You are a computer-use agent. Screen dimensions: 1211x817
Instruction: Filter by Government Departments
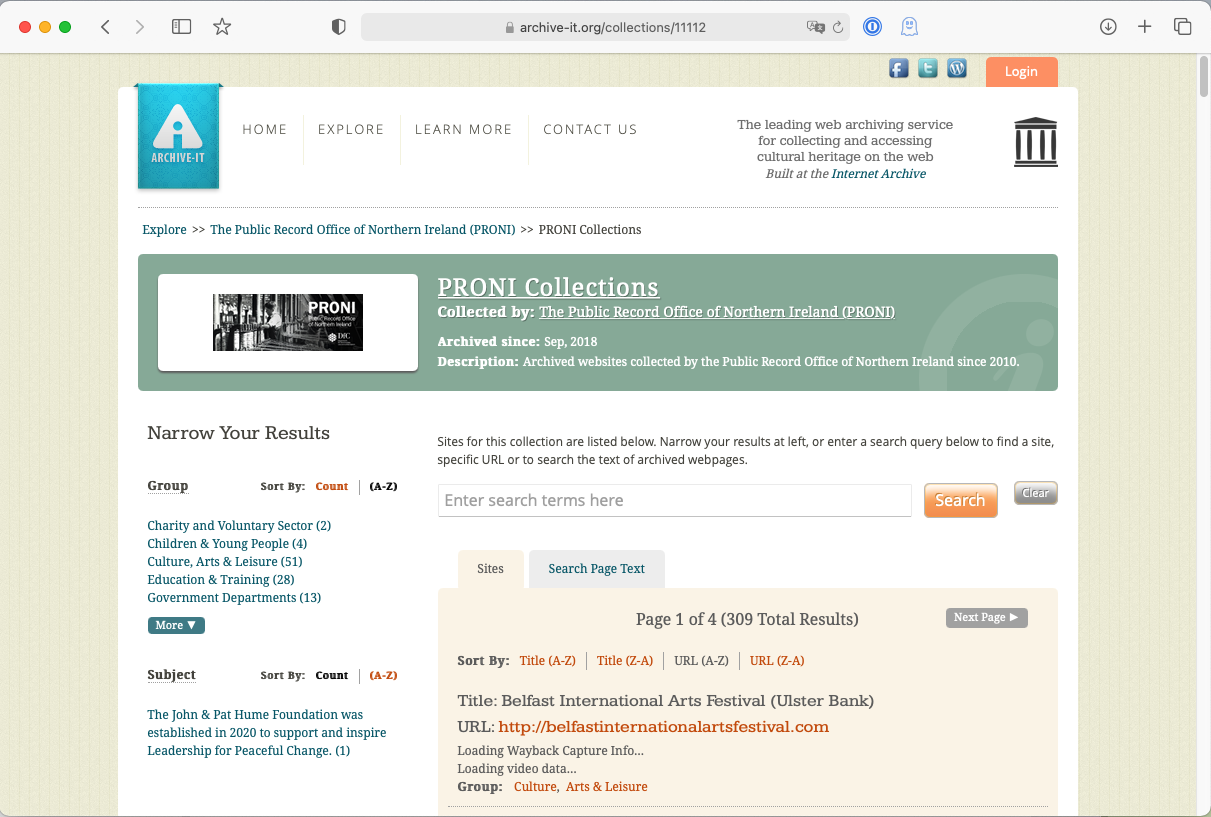(x=234, y=598)
